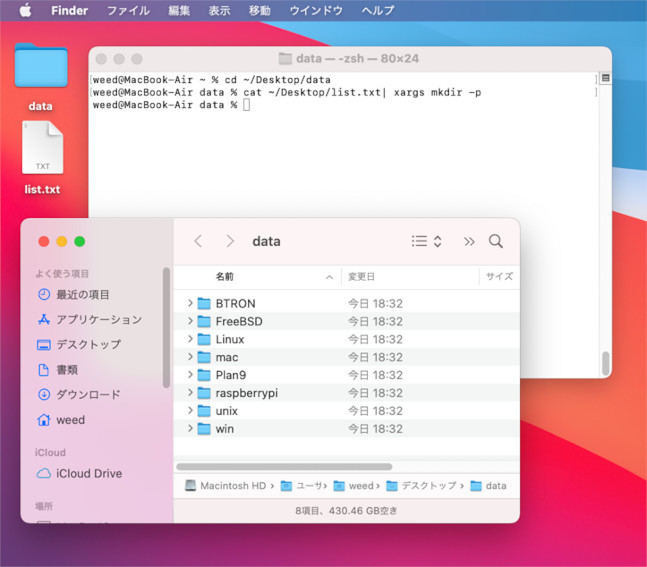Expand the BTRON folder
647x567 pixels.
[x=190, y=303]
